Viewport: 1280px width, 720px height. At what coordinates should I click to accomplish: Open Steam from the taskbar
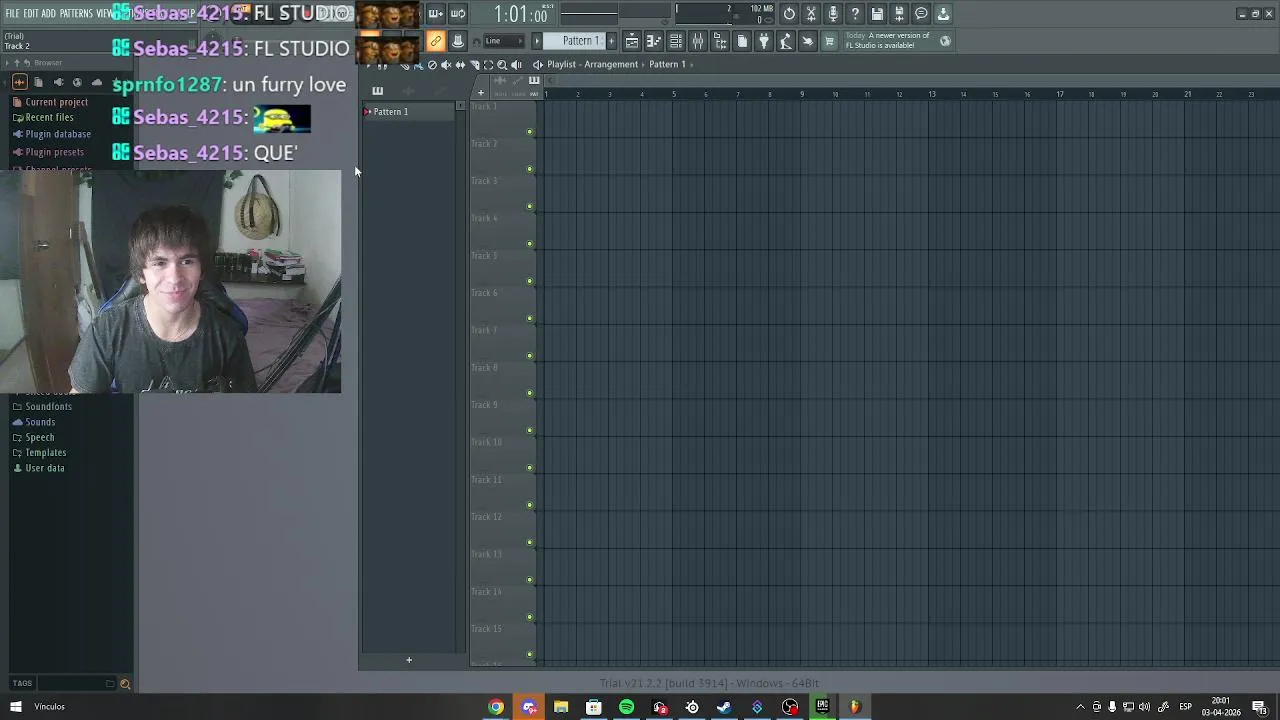(724, 707)
